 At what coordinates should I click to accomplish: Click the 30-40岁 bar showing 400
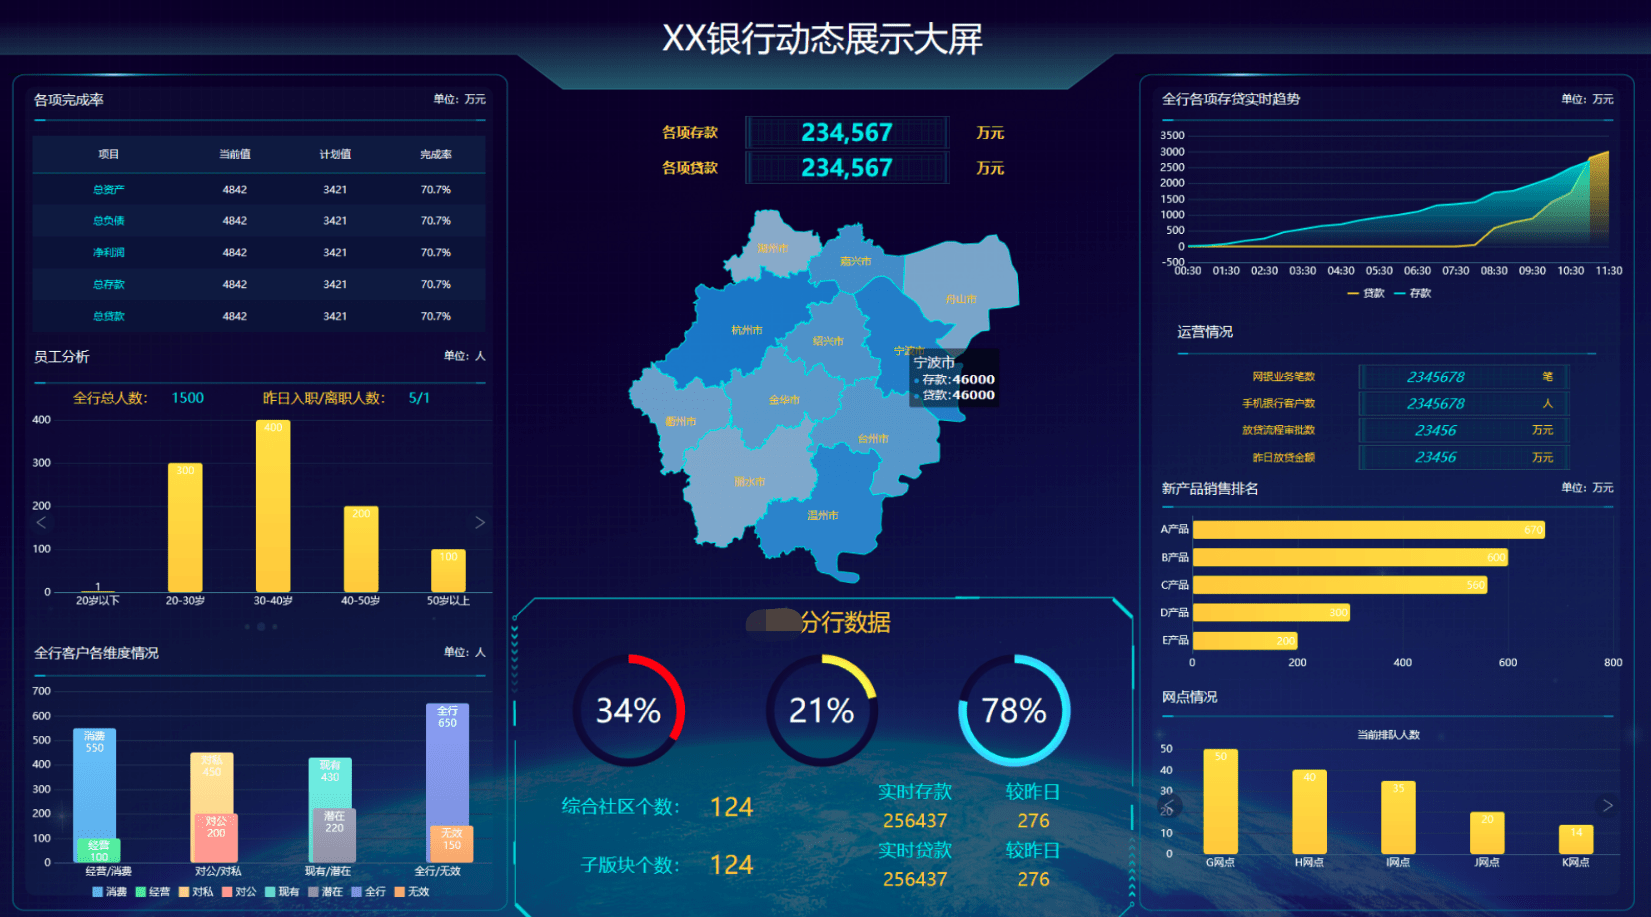click(273, 506)
